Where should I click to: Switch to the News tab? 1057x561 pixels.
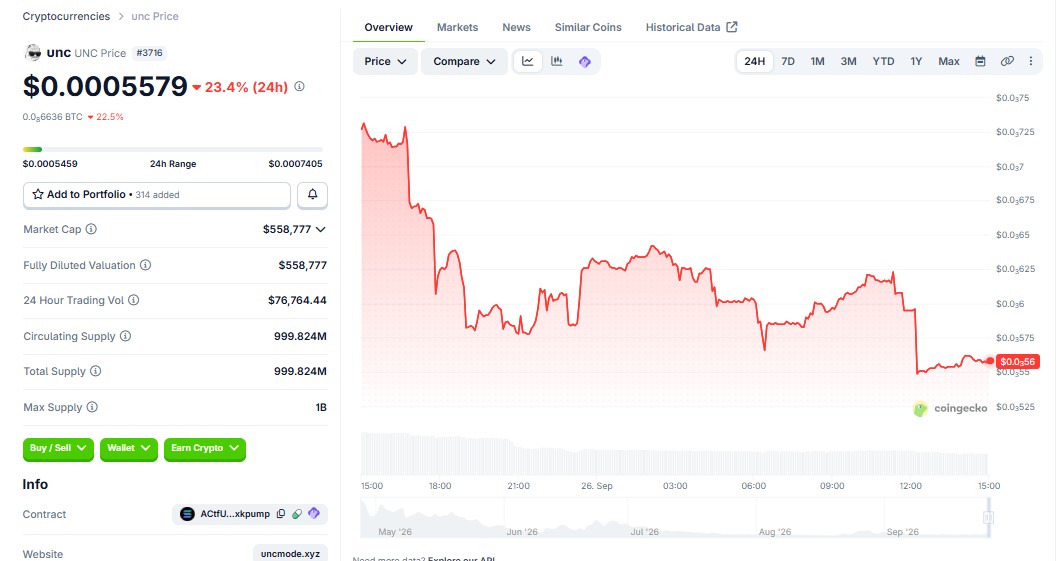(516, 28)
